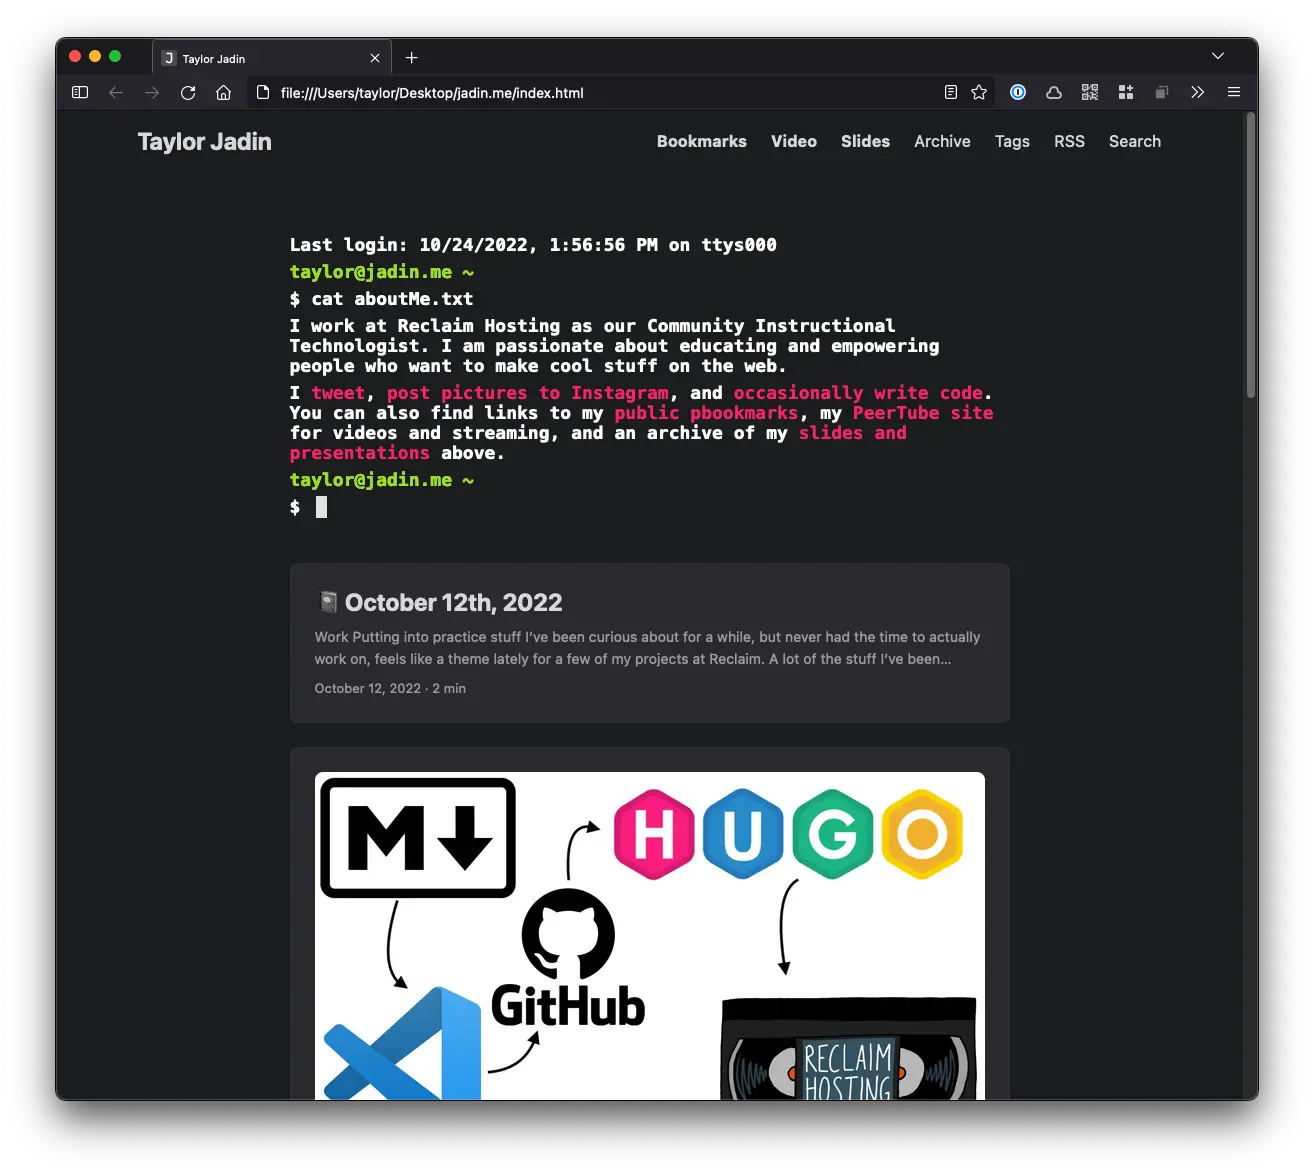Follow the 'PeerTube site' link
Viewport: 1314px width, 1174px height.
tap(923, 413)
